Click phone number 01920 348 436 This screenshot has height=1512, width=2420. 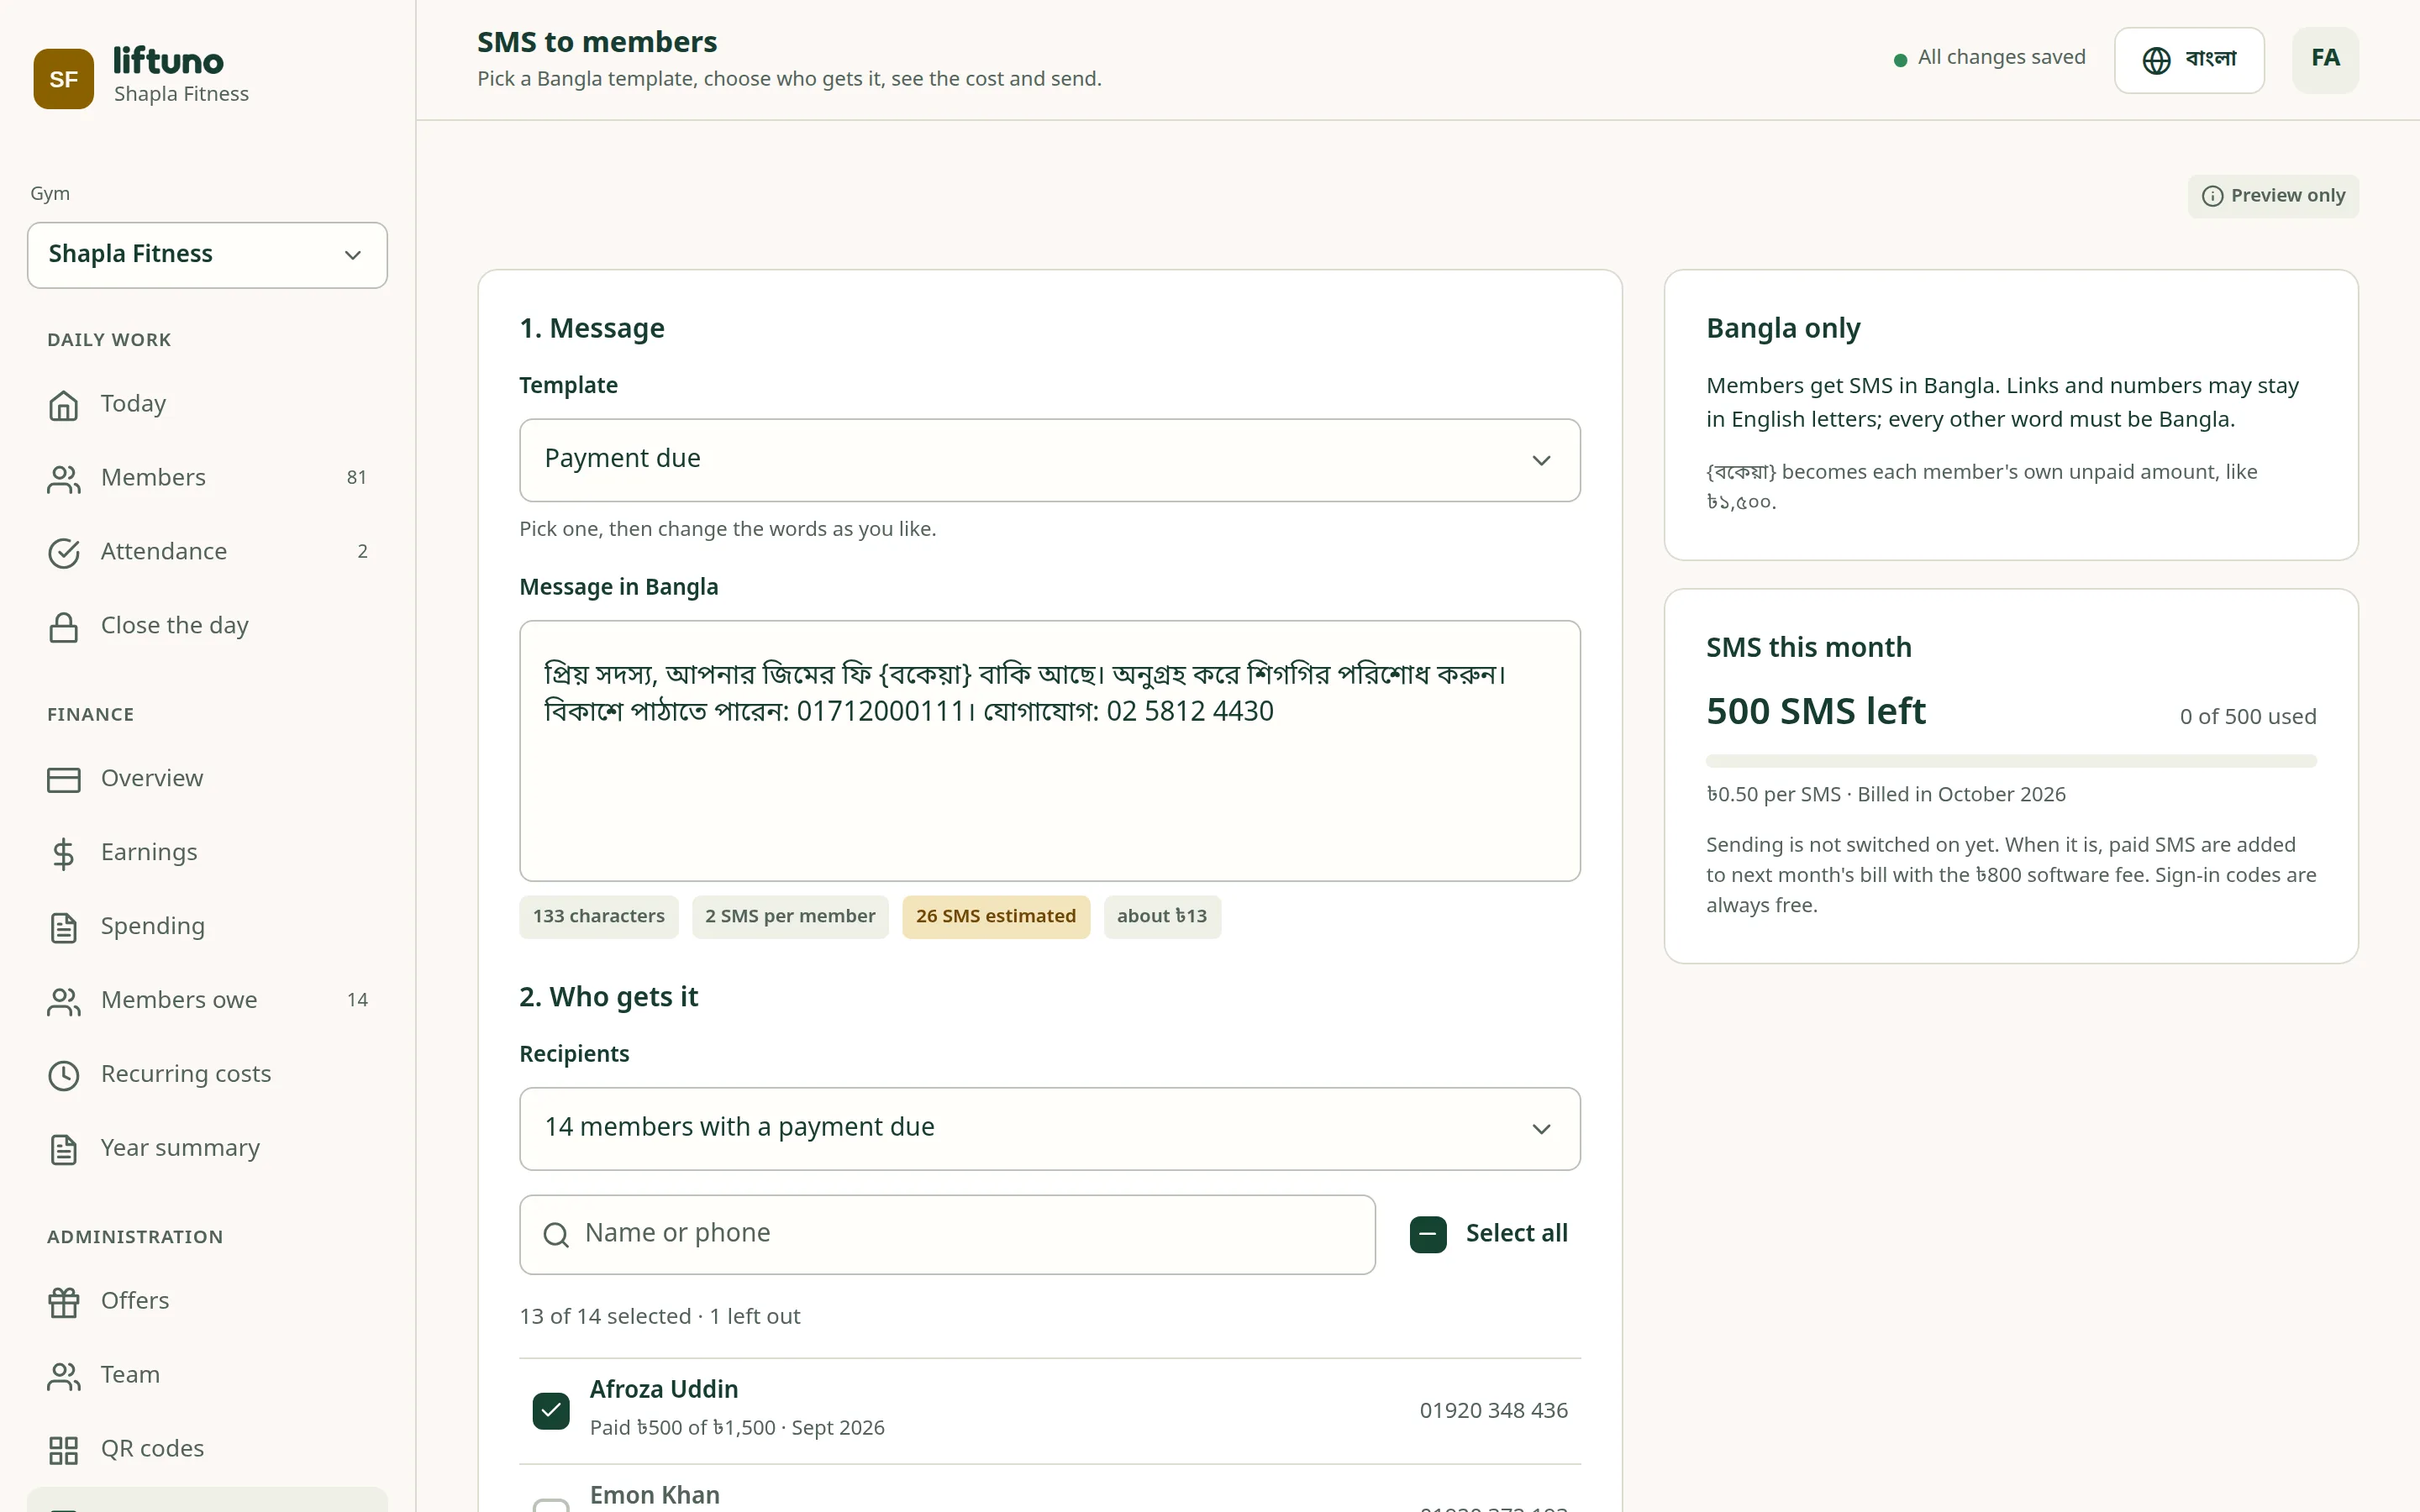pyautogui.click(x=1493, y=1411)
